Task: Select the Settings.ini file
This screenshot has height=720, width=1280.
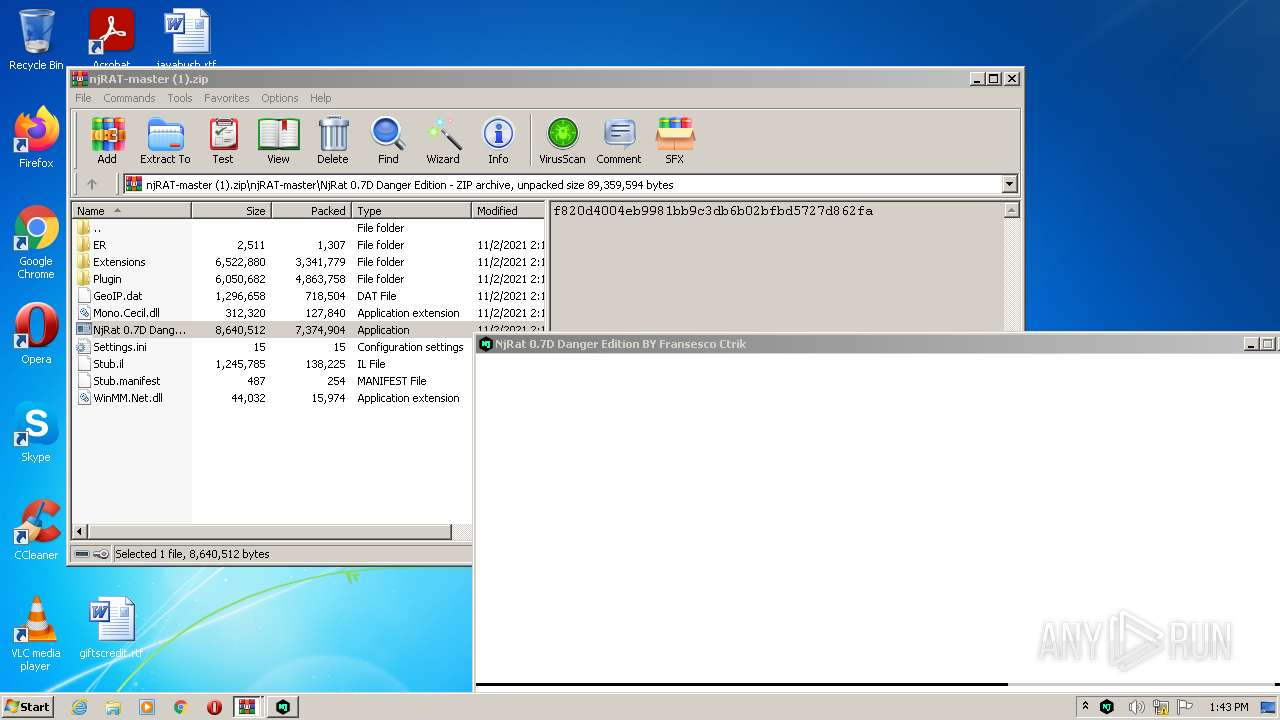Action: (272, 347)
